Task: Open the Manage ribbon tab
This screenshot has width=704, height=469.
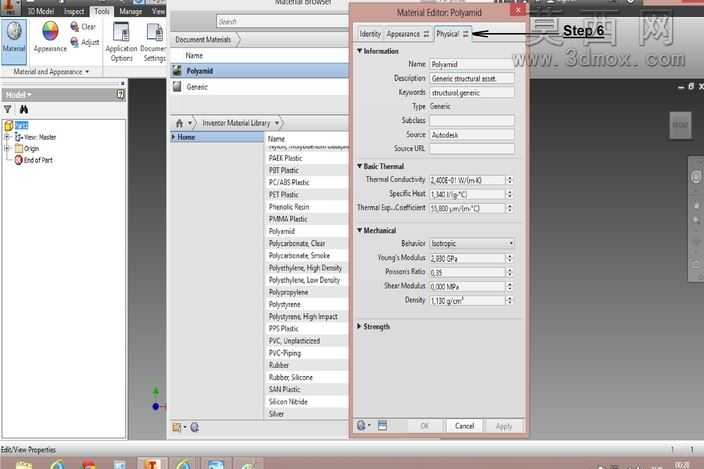Action: click(x=131, y=11)
